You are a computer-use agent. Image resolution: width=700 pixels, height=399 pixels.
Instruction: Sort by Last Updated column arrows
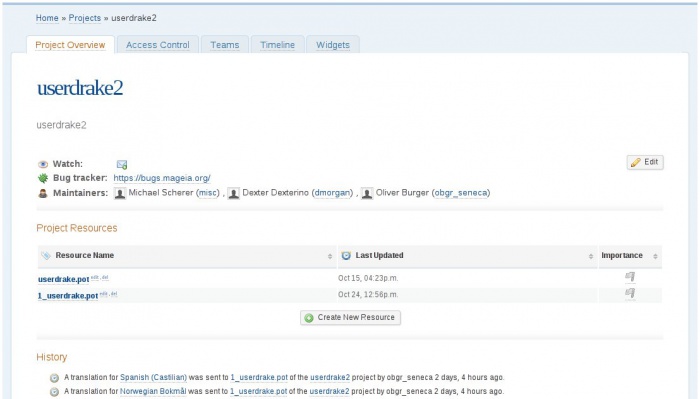[591, 256]
